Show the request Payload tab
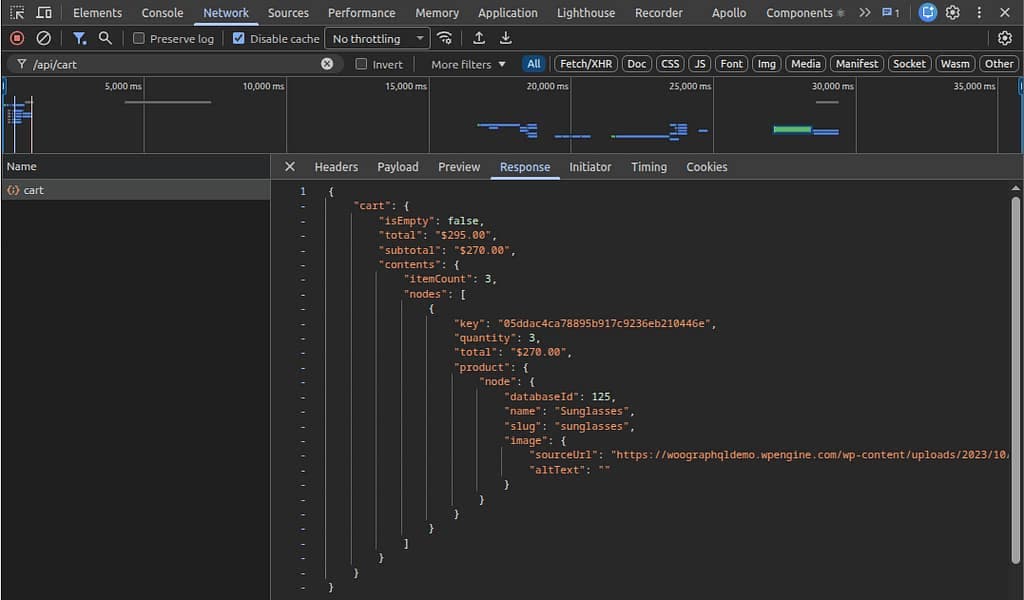 coord(398,166)
